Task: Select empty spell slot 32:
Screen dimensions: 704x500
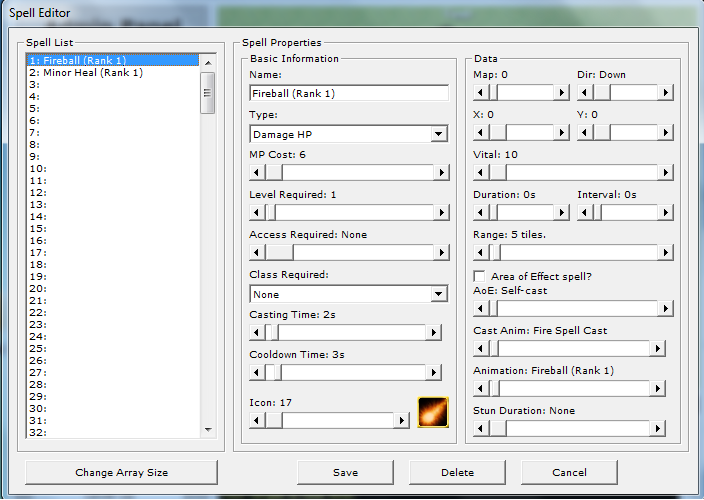Action: coord(113,432)
